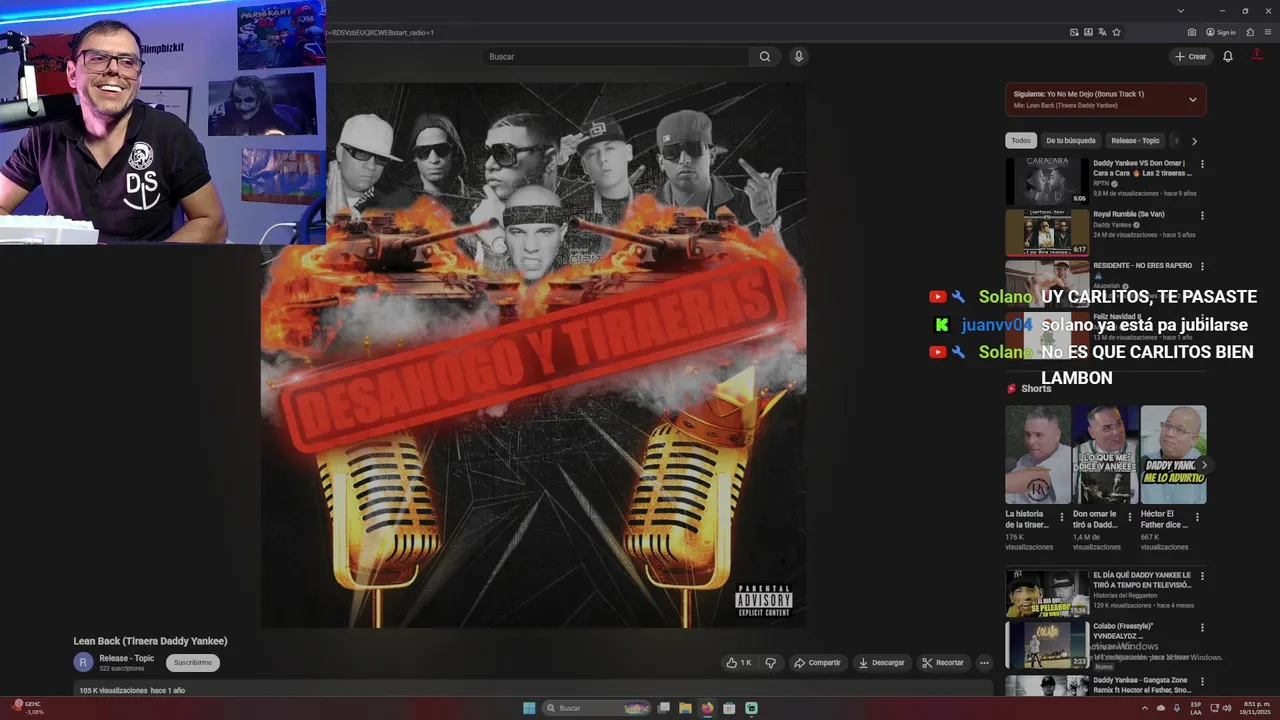The height and width of the screenshot is (720, 1280).
Task: Expand the Siguiente: Yo No Me Dejo playlist panel
Action: coord(1192,99)
